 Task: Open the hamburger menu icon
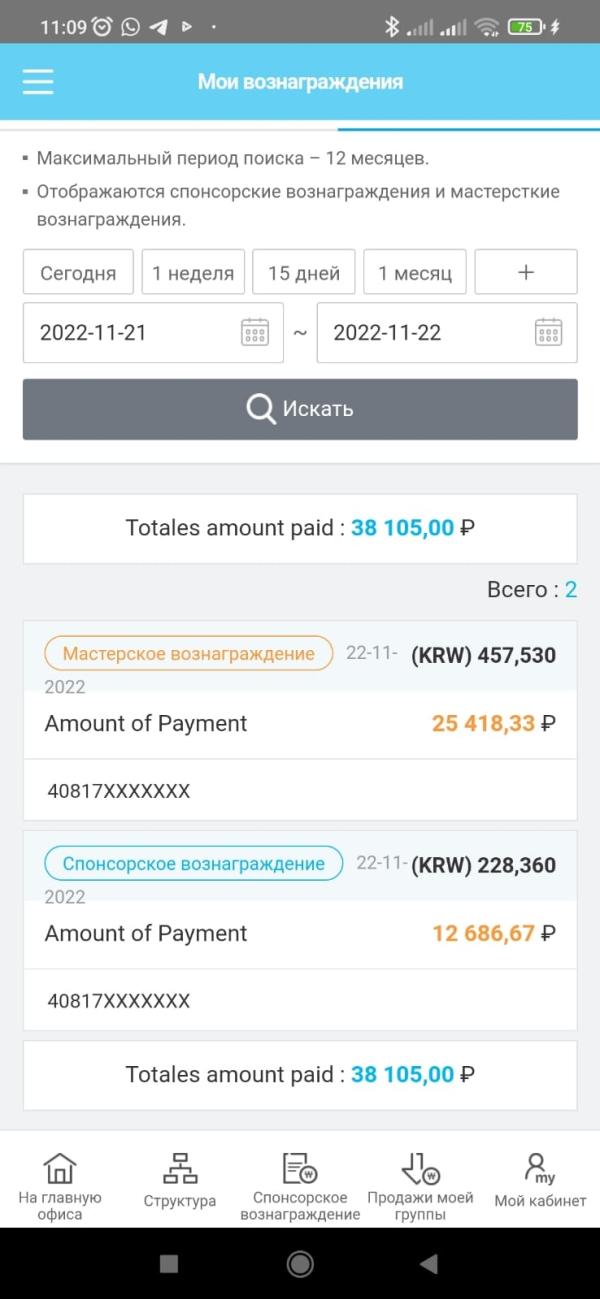pyautogui.click(x=38, y=81)
